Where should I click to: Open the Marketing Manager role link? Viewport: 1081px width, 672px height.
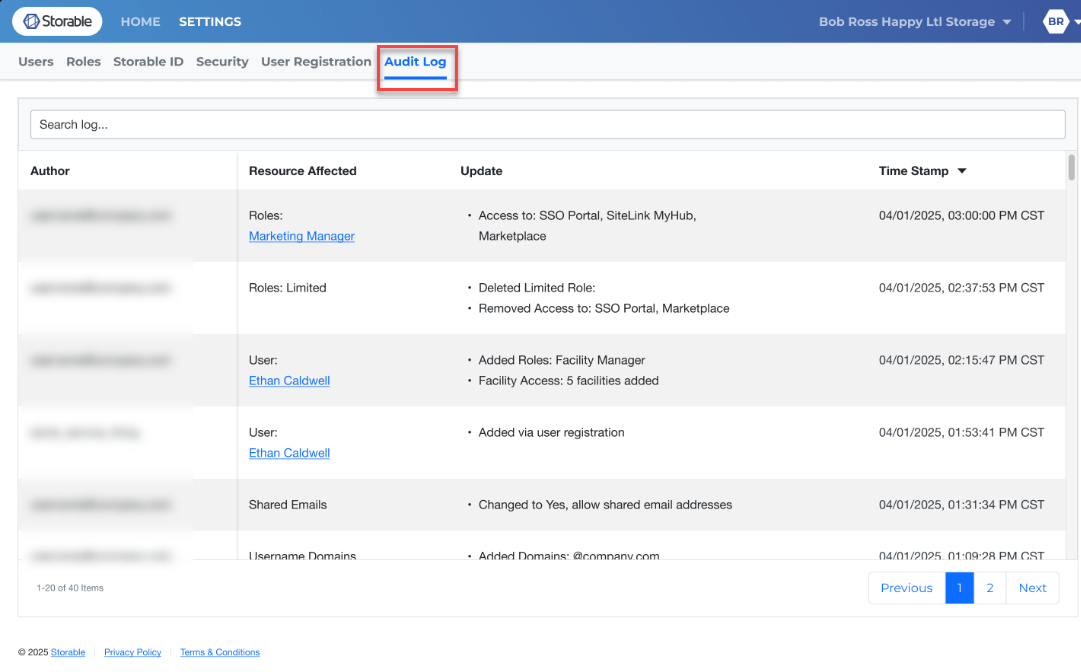point(301,236)
